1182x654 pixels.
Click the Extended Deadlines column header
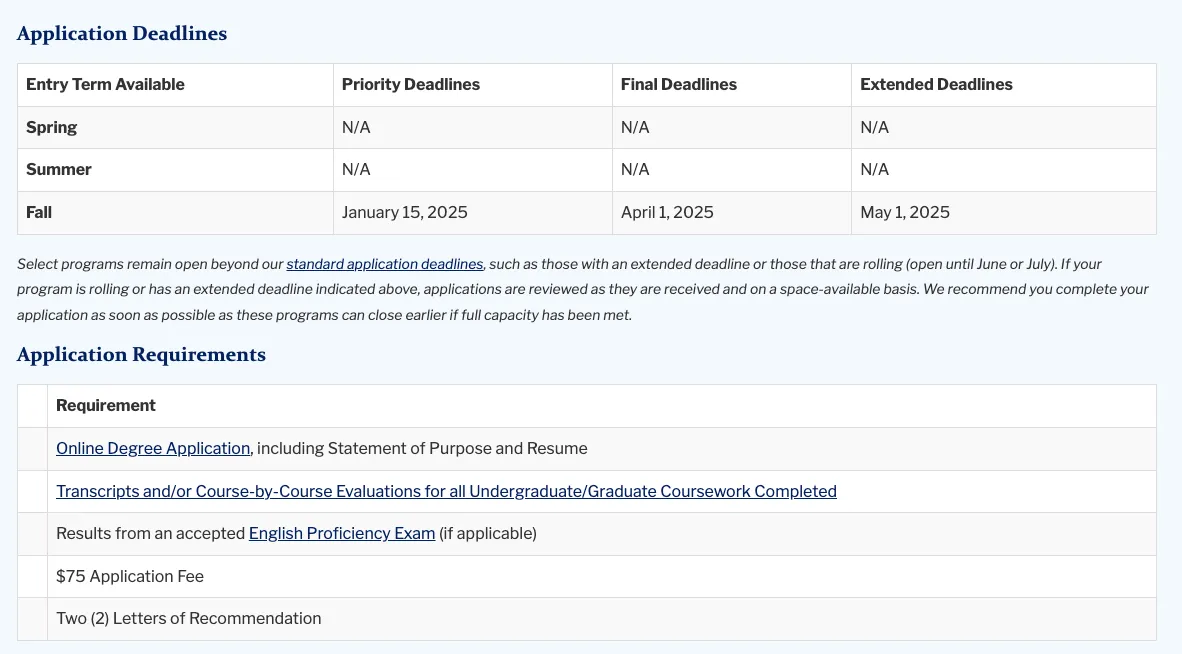[x=936, y=85]
